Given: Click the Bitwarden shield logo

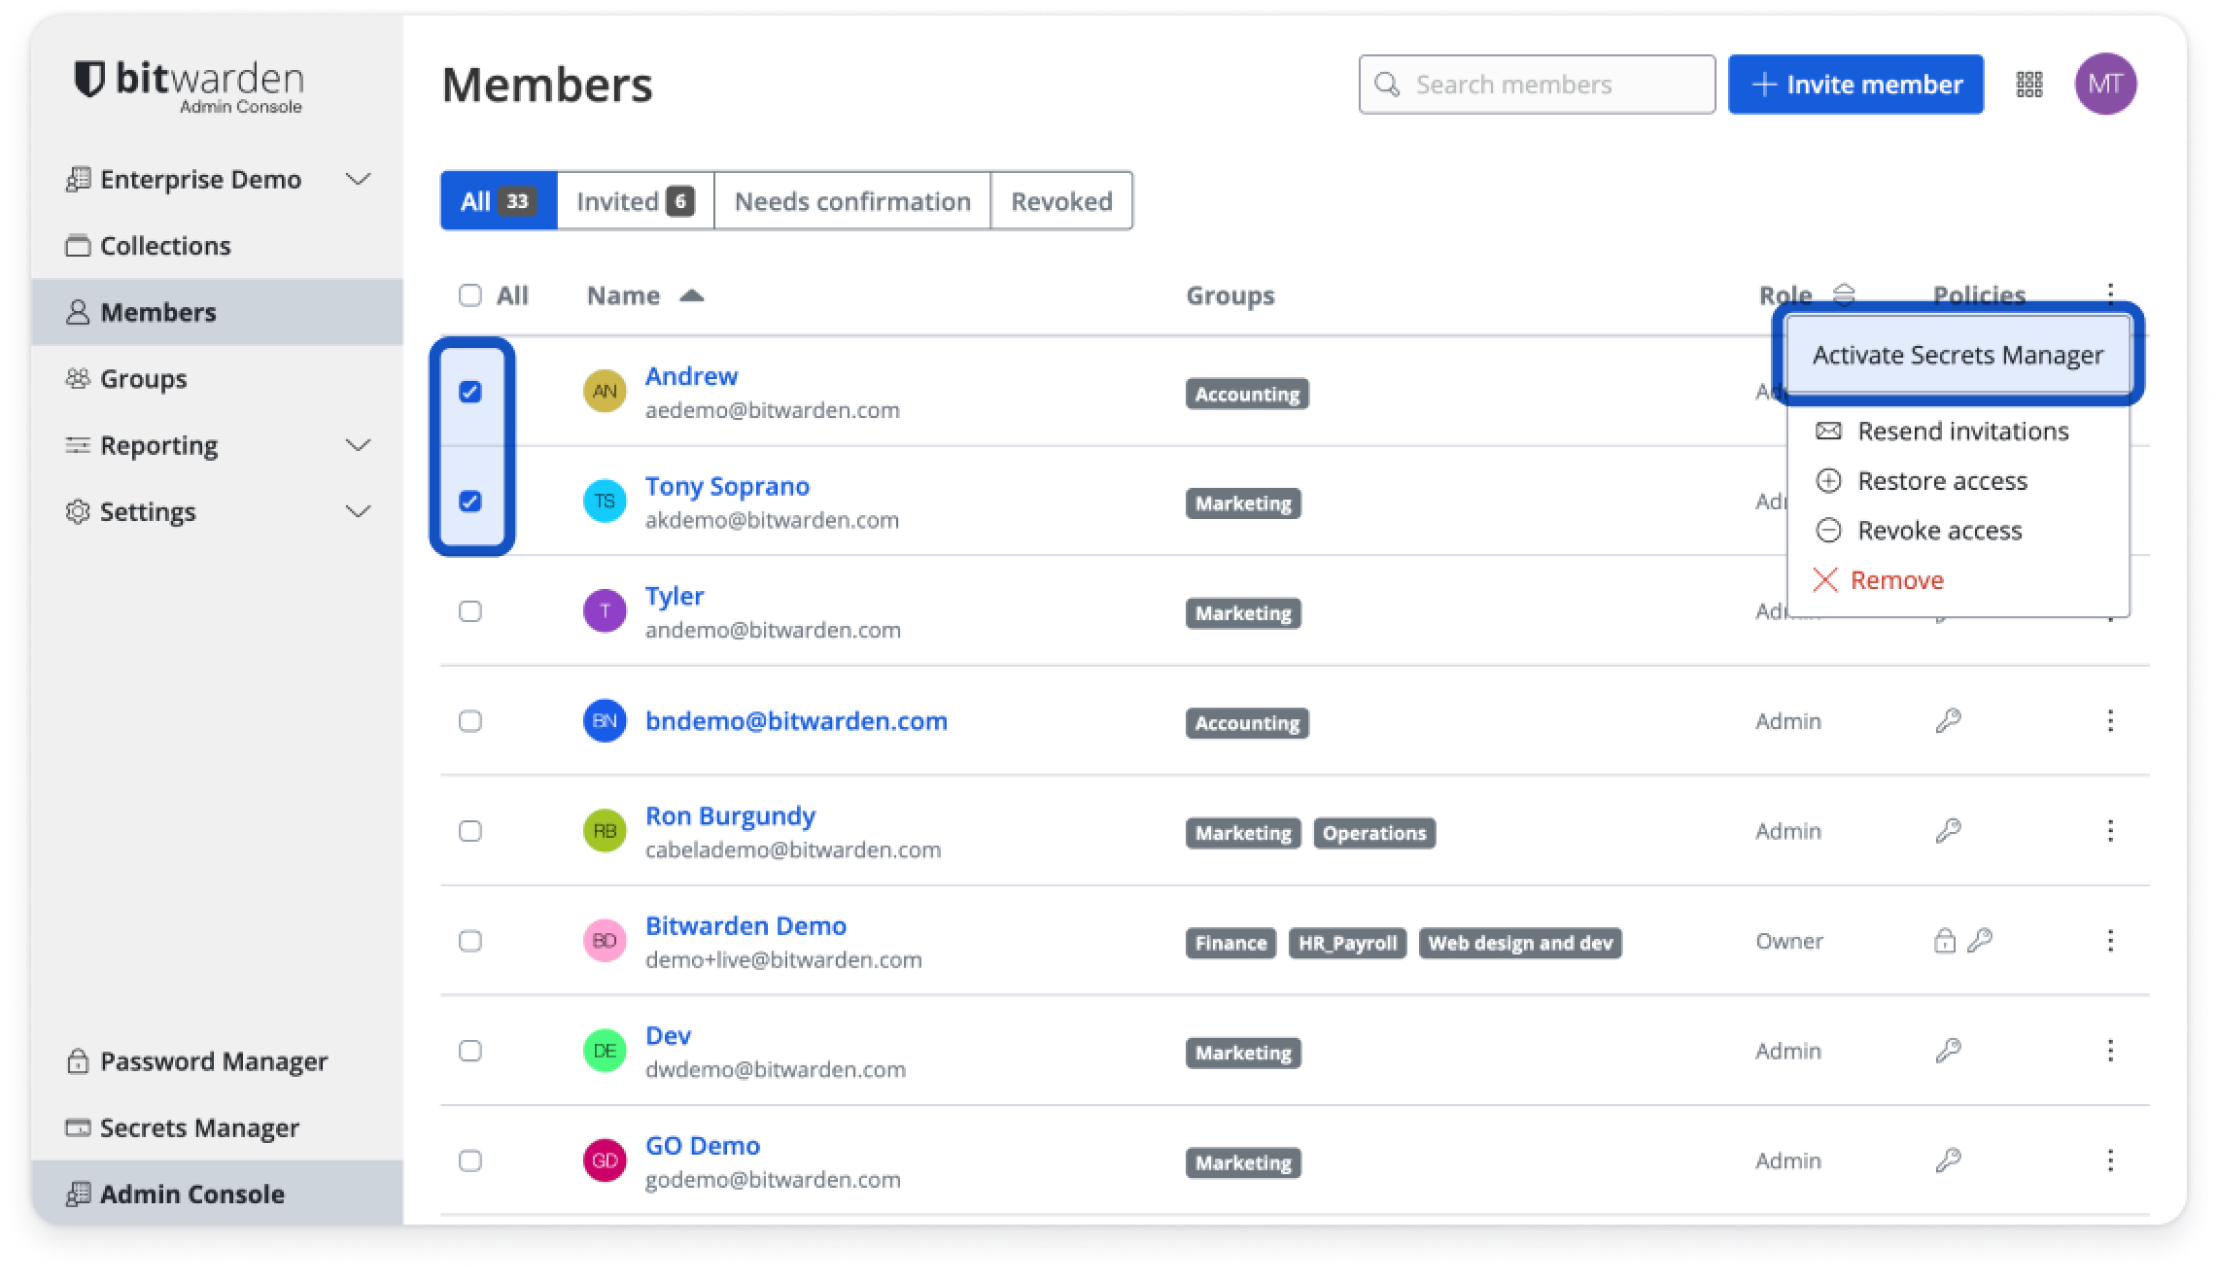Looking at the screenshot, I should pyautogui.click(x=89, y=80).
